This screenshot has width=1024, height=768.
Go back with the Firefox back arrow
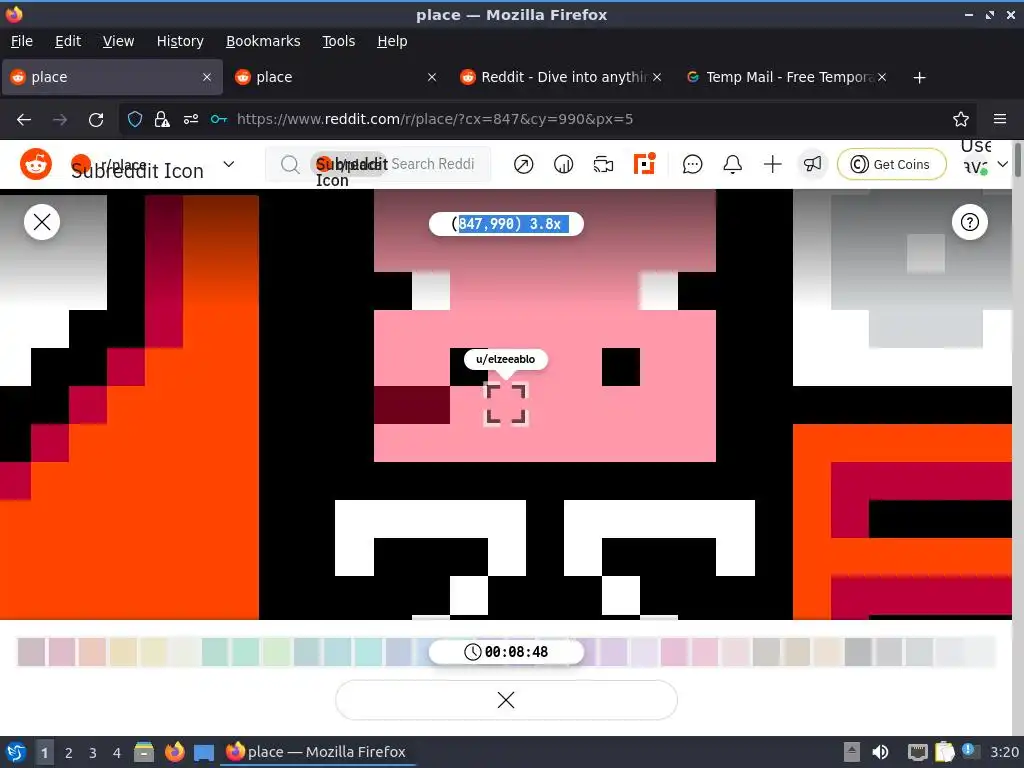[24, 120]
